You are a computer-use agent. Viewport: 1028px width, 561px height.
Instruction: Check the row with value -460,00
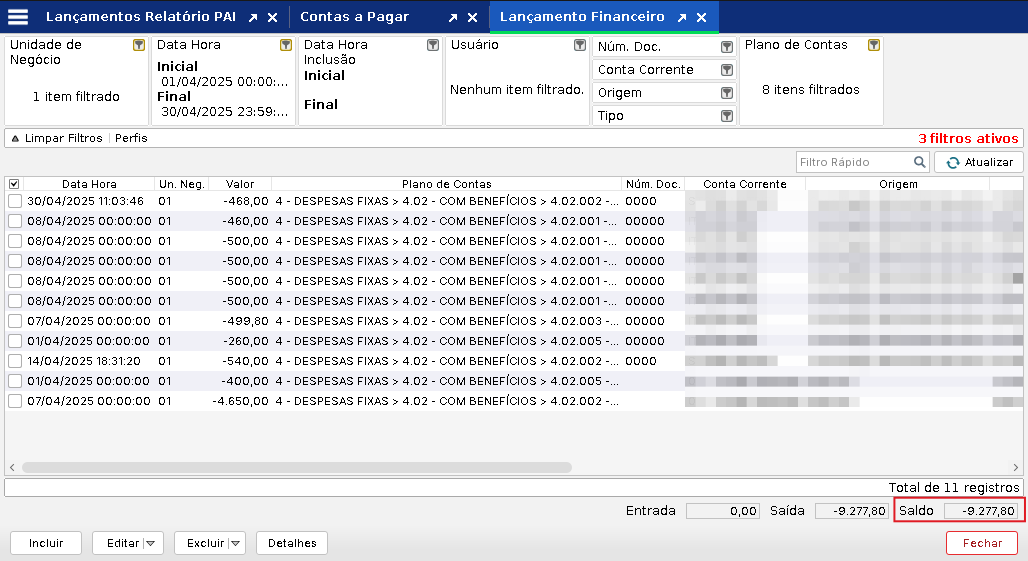click(15, 221)
